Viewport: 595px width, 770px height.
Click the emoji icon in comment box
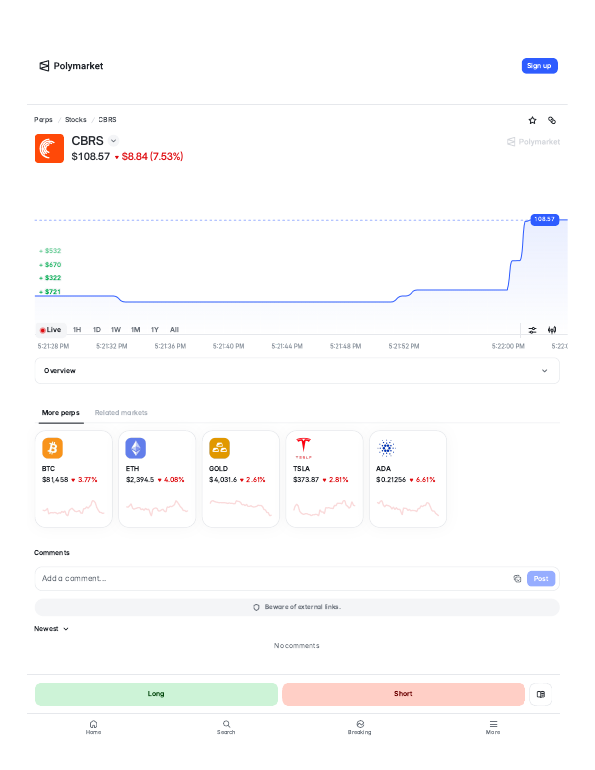click(x=517, y=578)
